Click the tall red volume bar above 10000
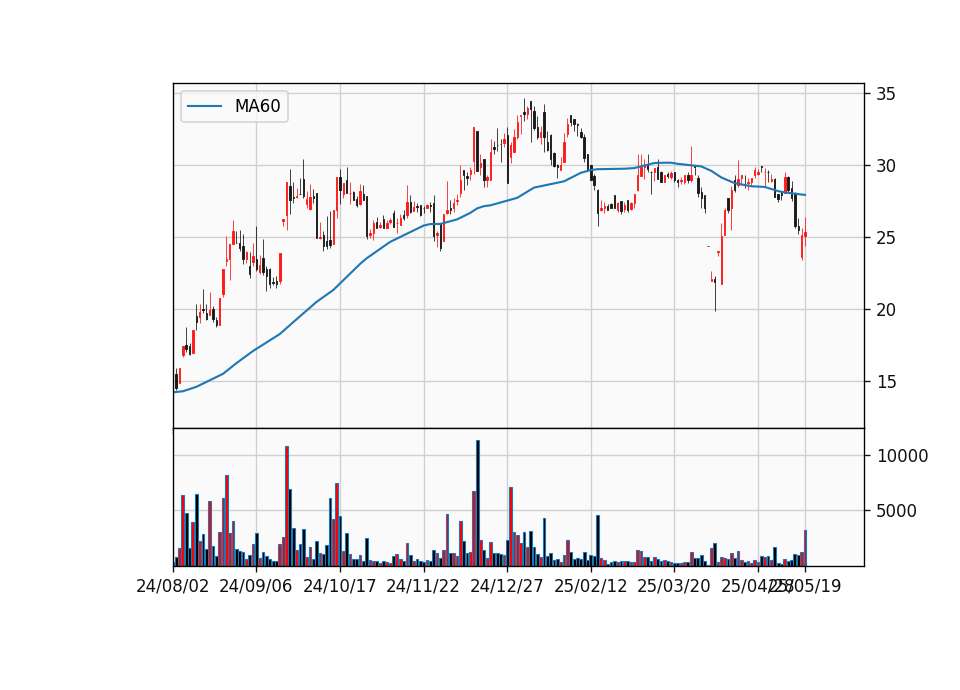 point(287,506)
